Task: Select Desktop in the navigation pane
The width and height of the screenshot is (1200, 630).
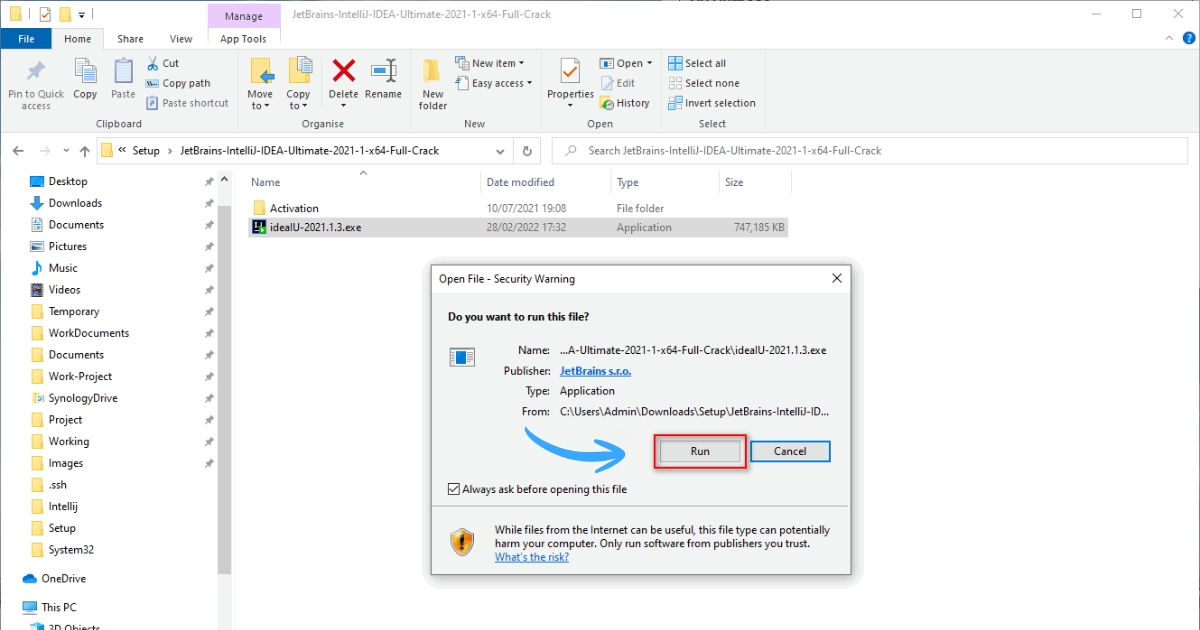Action: click(68, 181)
